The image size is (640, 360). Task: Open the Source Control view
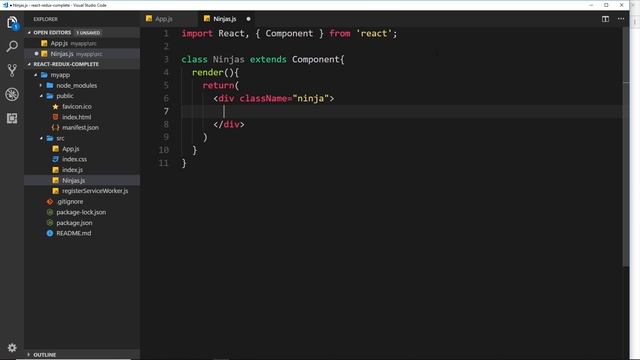pos(12,70)
